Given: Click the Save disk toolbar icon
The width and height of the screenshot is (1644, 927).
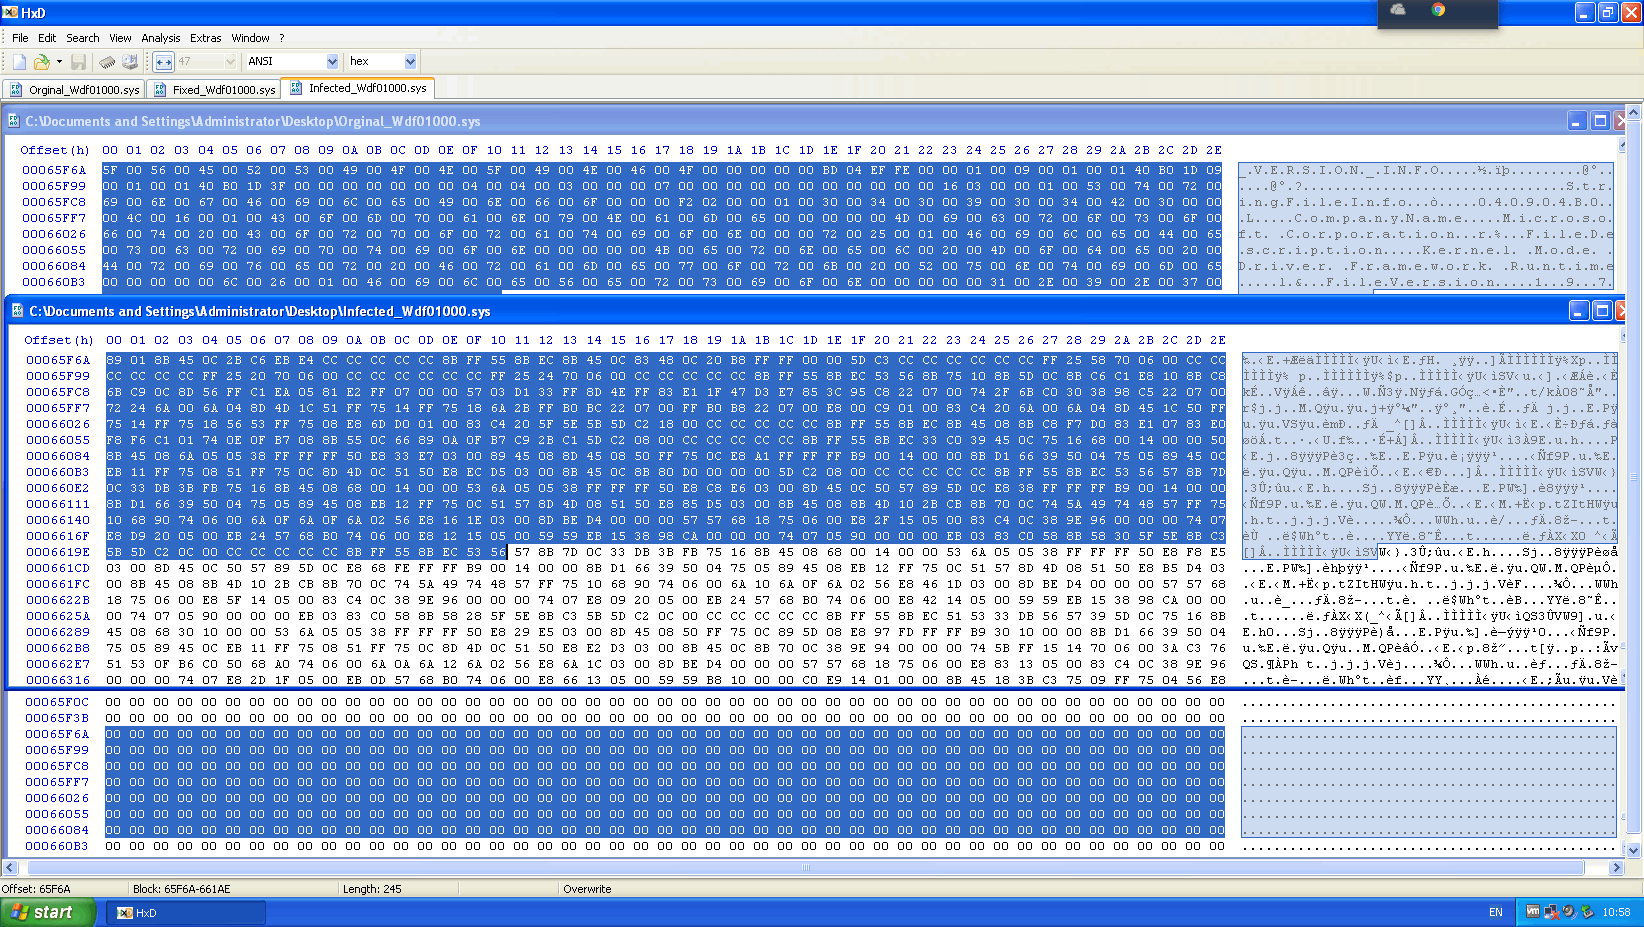Looking at the screenshot, I should (78, 62).
